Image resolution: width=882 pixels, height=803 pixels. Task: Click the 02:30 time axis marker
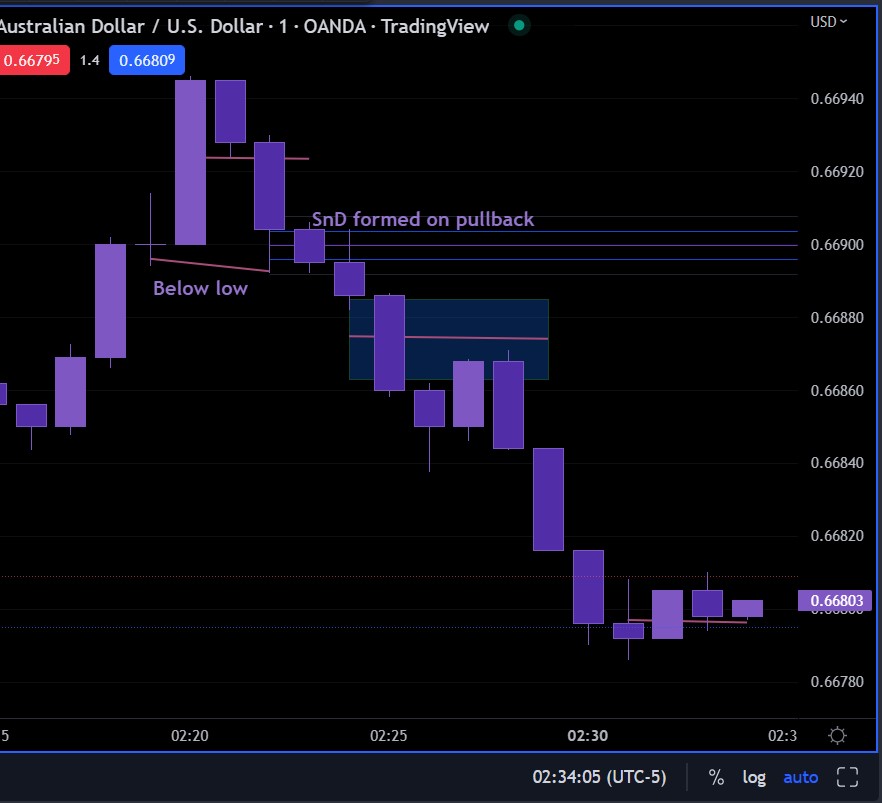[x=587, y=736]
